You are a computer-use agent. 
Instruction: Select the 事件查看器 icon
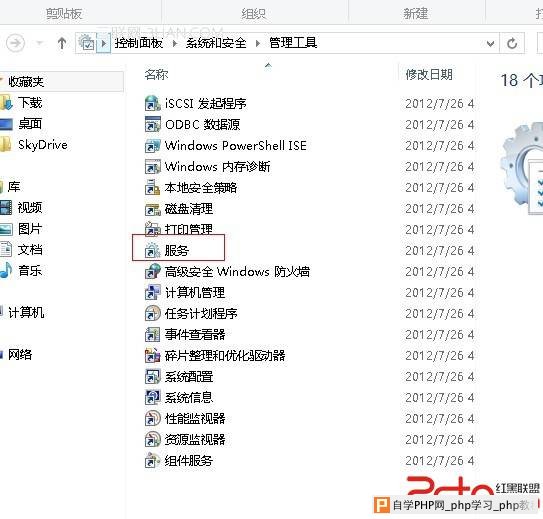tap(152, 334)
